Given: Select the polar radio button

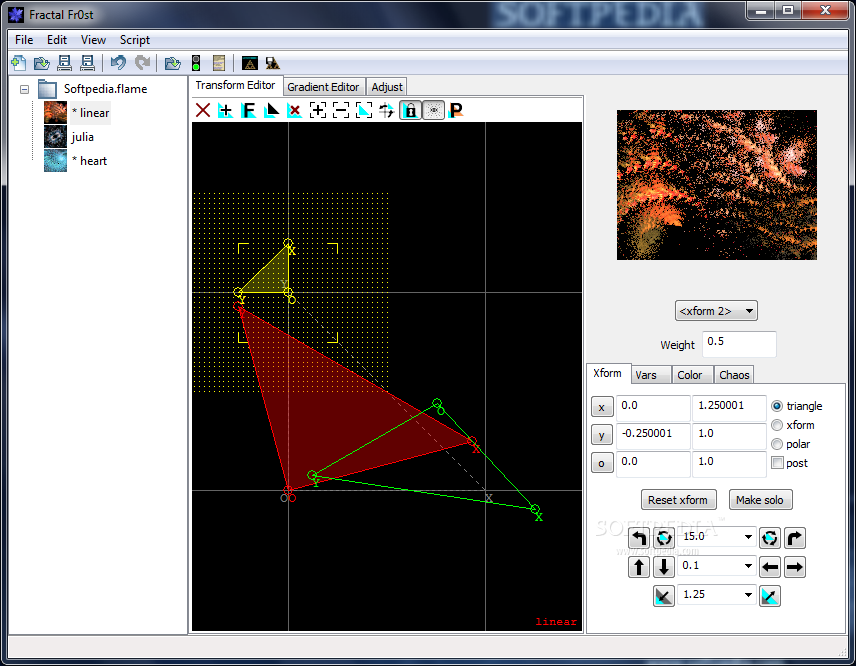Looking at the screenshot, I should tap(777, 444).
